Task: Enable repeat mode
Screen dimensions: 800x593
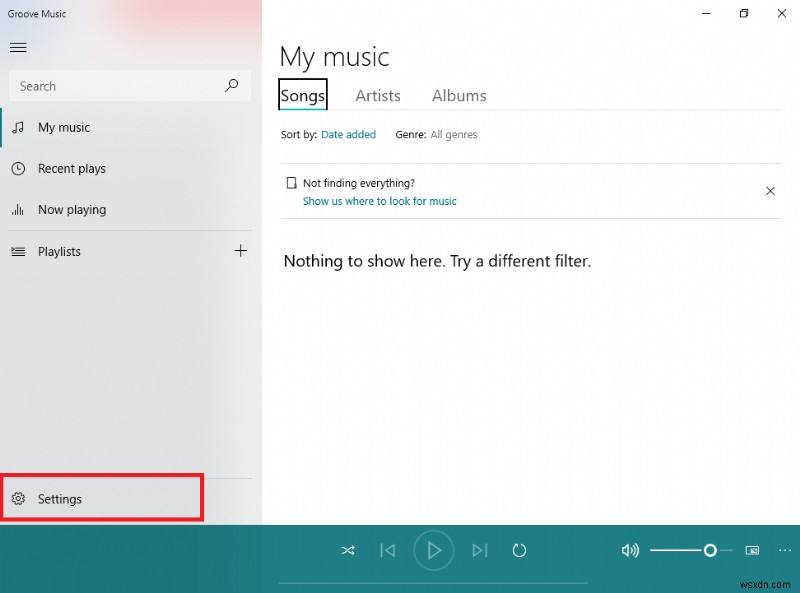Action: [x=520, y=550]
